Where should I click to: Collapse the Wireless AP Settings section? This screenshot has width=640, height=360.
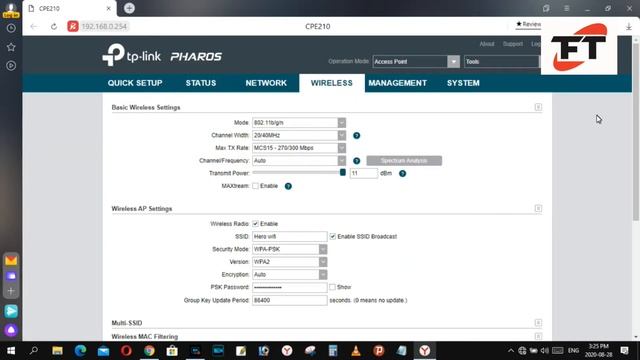[x=538, y=209]
